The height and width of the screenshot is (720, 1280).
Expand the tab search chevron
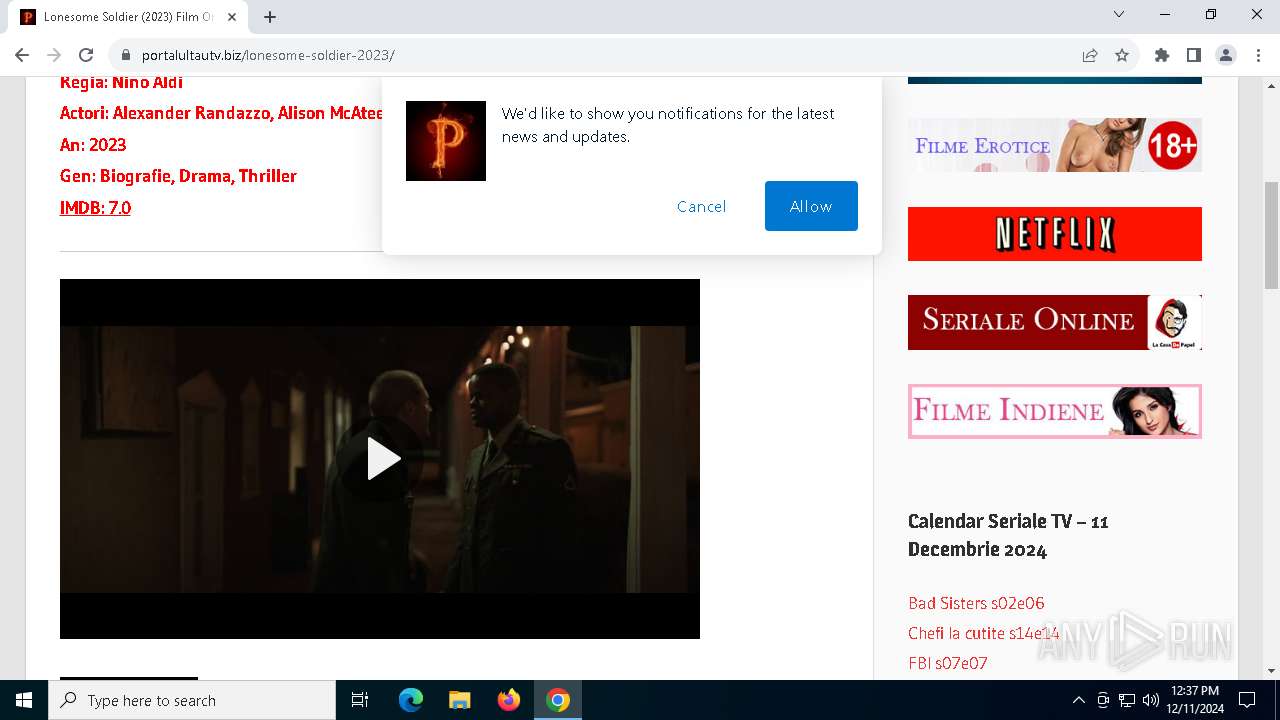pyautogui.click(x=1119, y=15)
